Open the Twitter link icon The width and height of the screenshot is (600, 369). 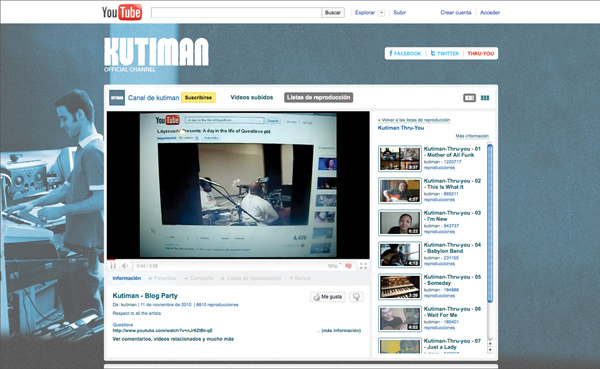[445, 54]
